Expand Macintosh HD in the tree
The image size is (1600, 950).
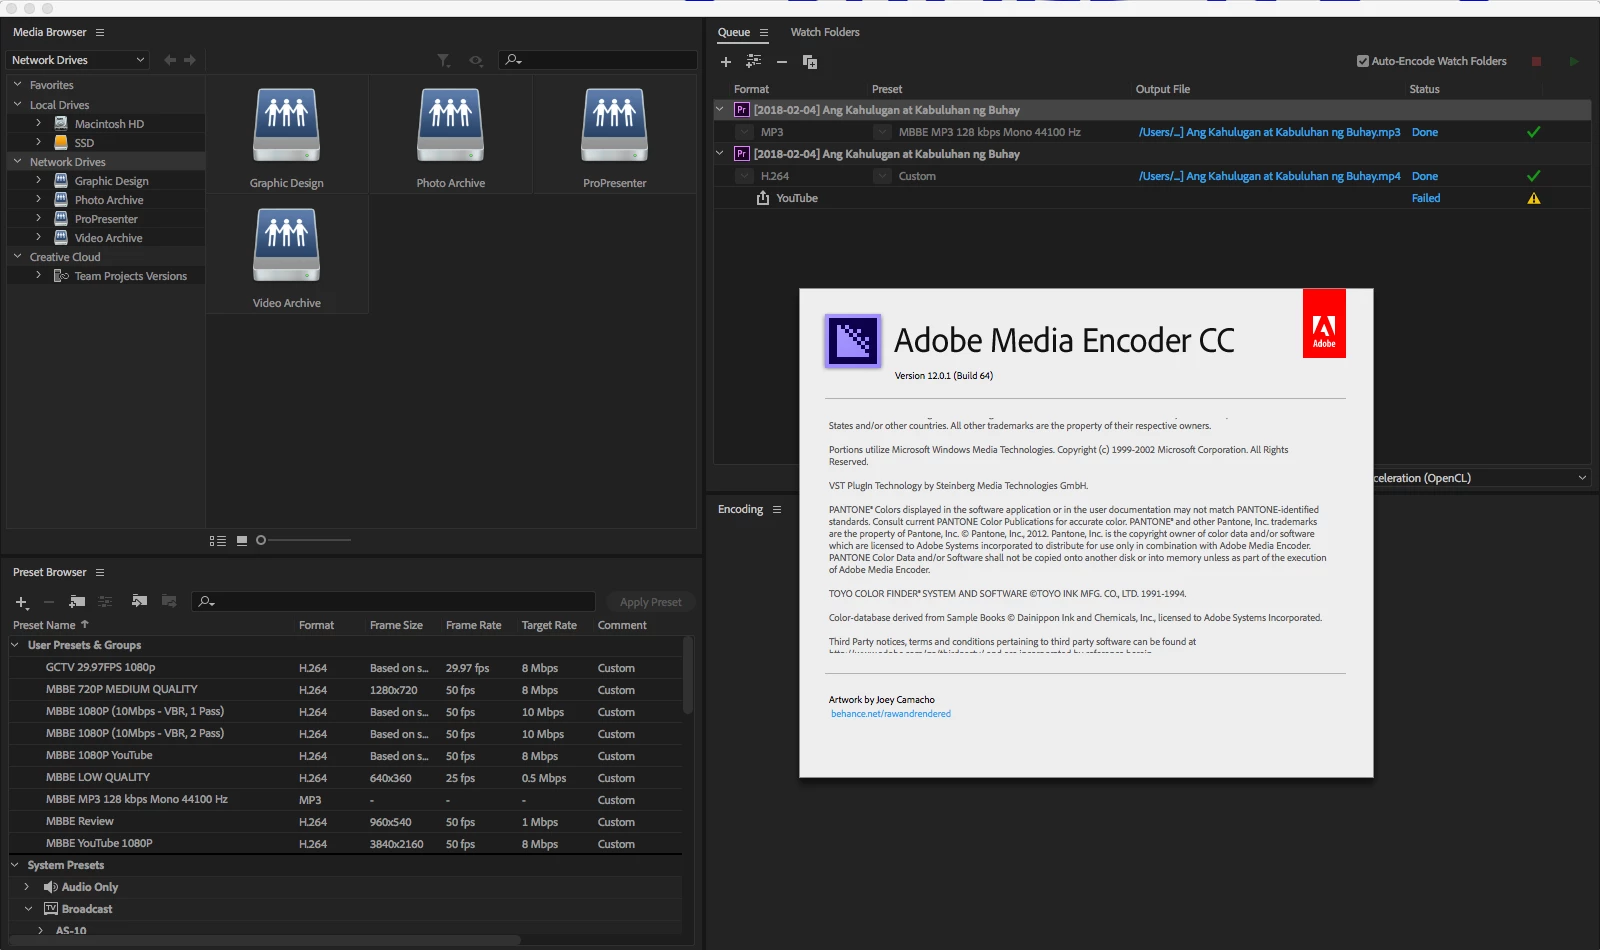(38, 123)
